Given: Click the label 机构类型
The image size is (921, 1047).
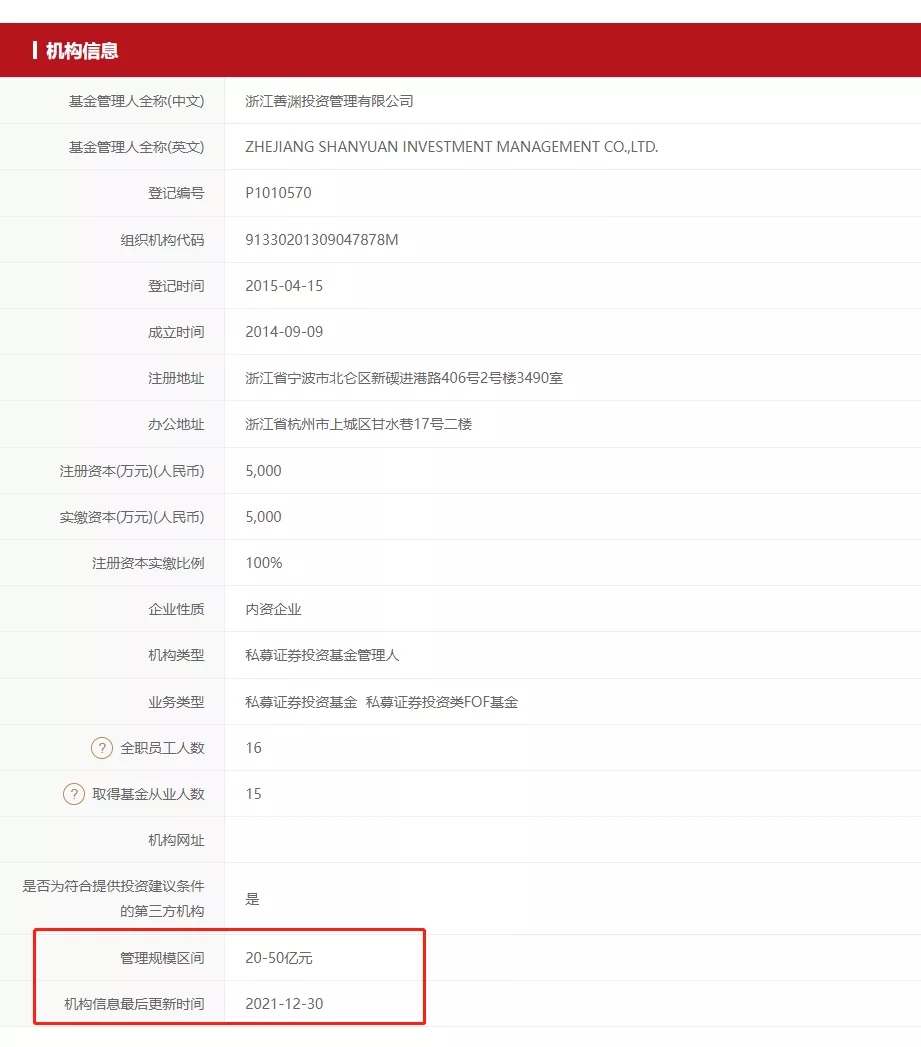Looking at the screenshot, I should pyautogui.click(x=176, y=655).
